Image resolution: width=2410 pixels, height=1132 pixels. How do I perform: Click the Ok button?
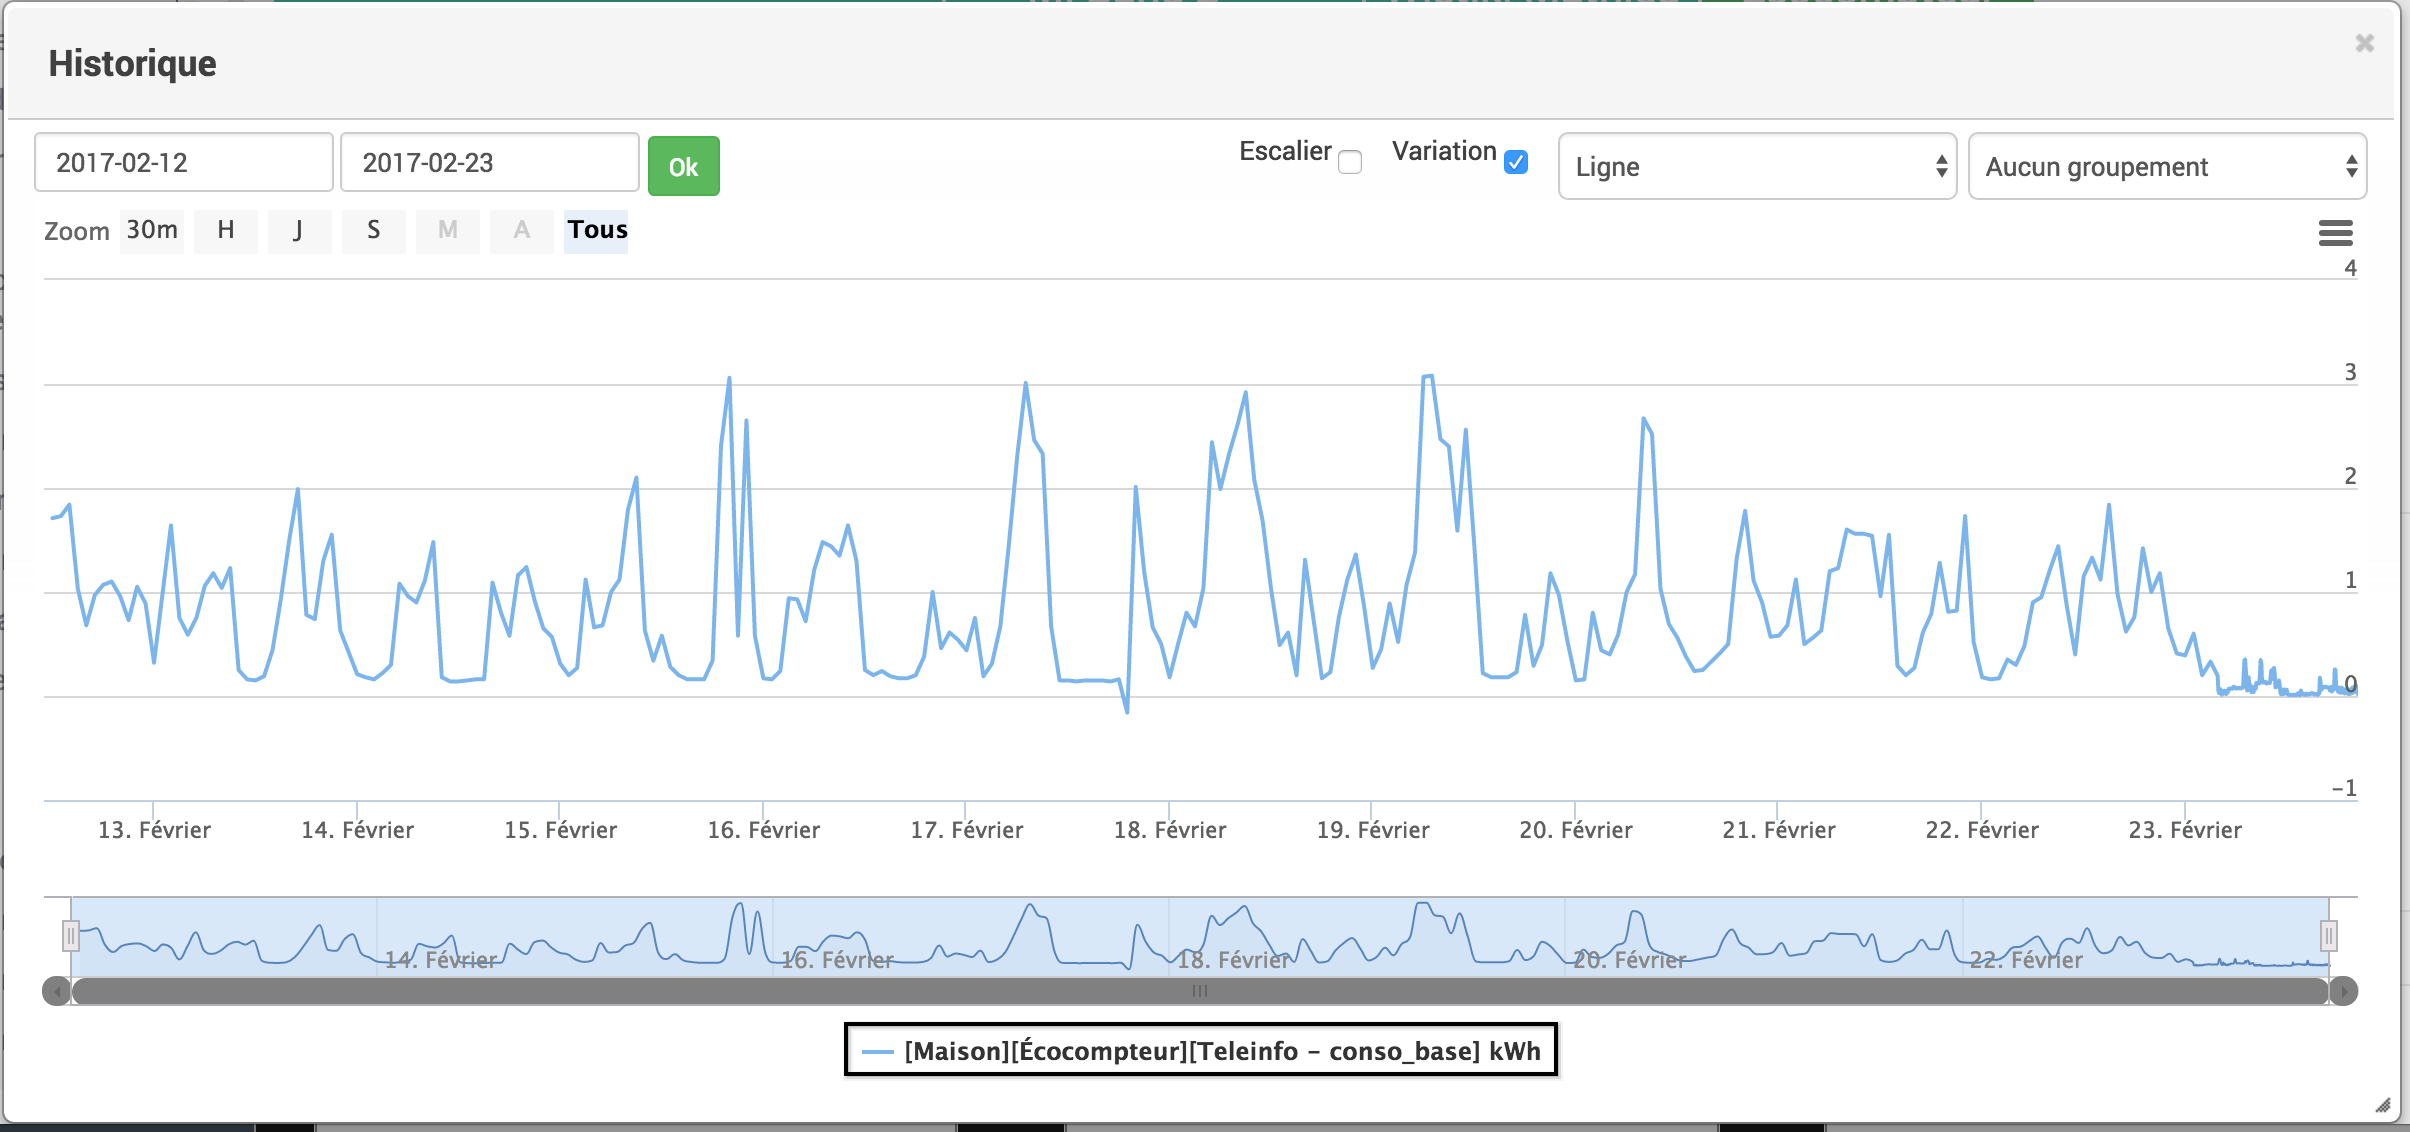(x=684, y=166)
